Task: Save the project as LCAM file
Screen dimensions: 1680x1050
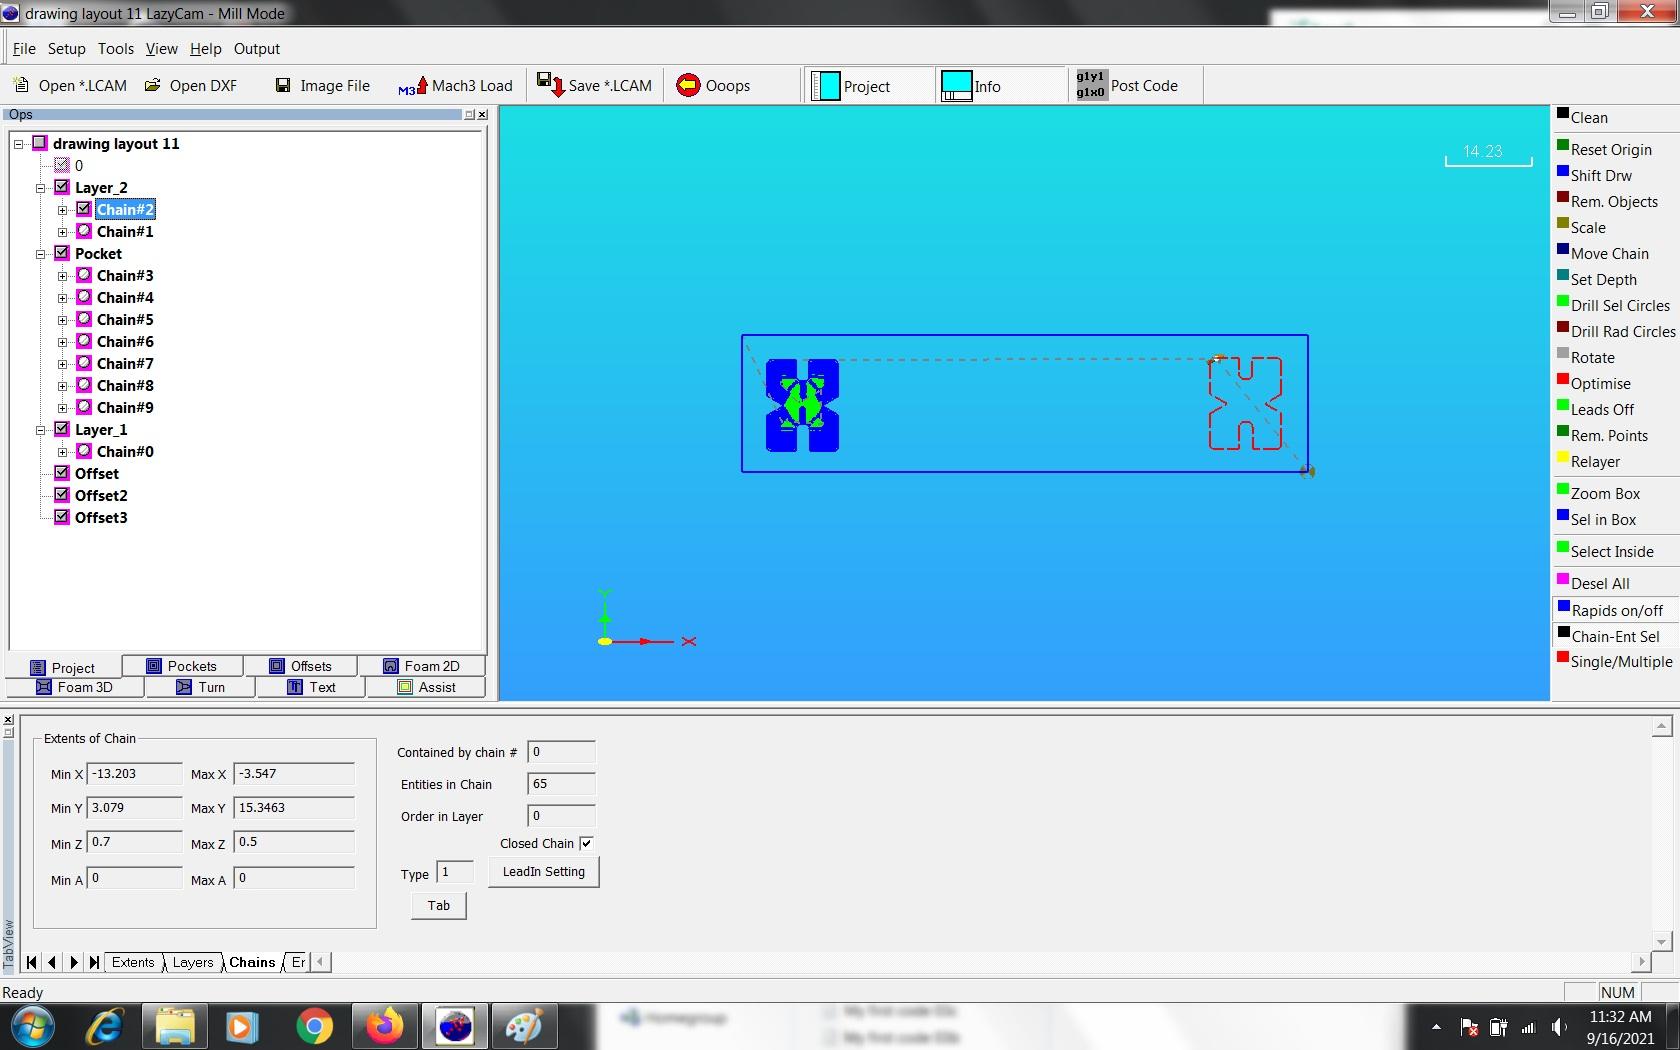Action: pos(593,85)
